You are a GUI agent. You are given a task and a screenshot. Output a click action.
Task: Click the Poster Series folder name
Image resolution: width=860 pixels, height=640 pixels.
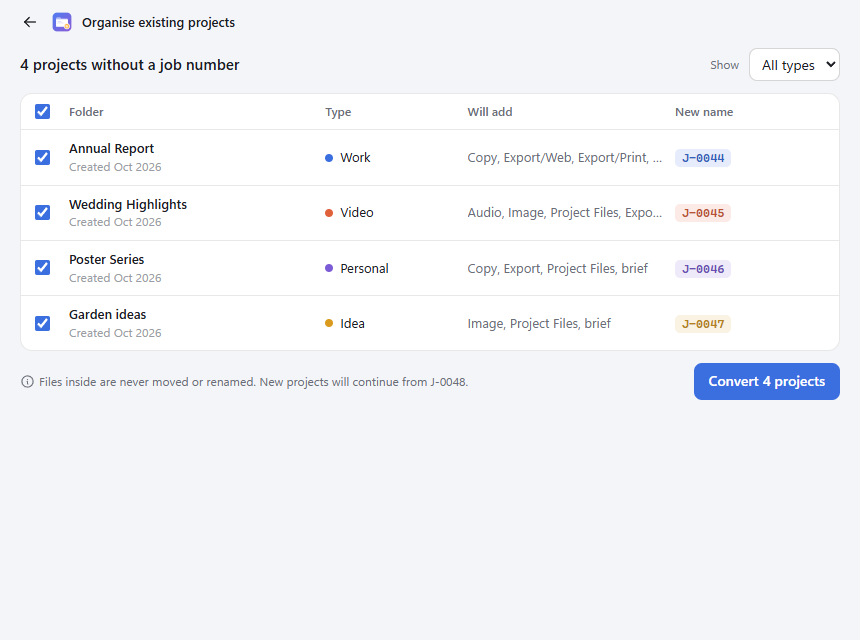pyautogui.click(x=106, y=259)
